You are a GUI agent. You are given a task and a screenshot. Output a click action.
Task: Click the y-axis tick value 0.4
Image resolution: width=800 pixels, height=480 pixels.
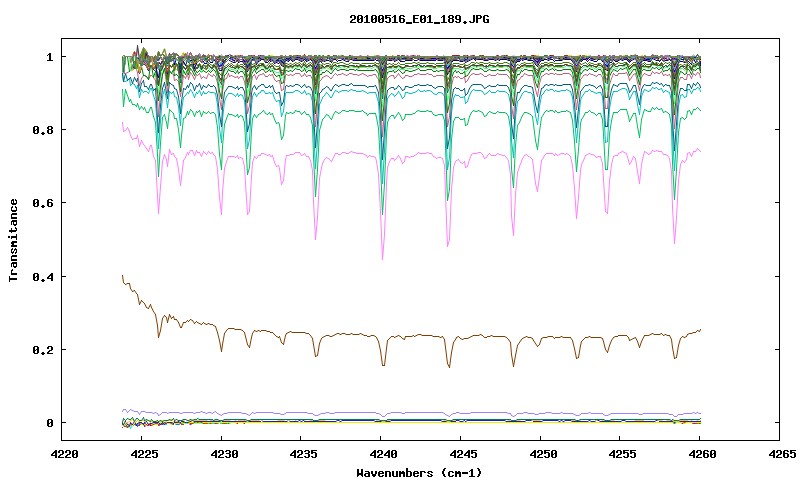[x=43, y=276]
